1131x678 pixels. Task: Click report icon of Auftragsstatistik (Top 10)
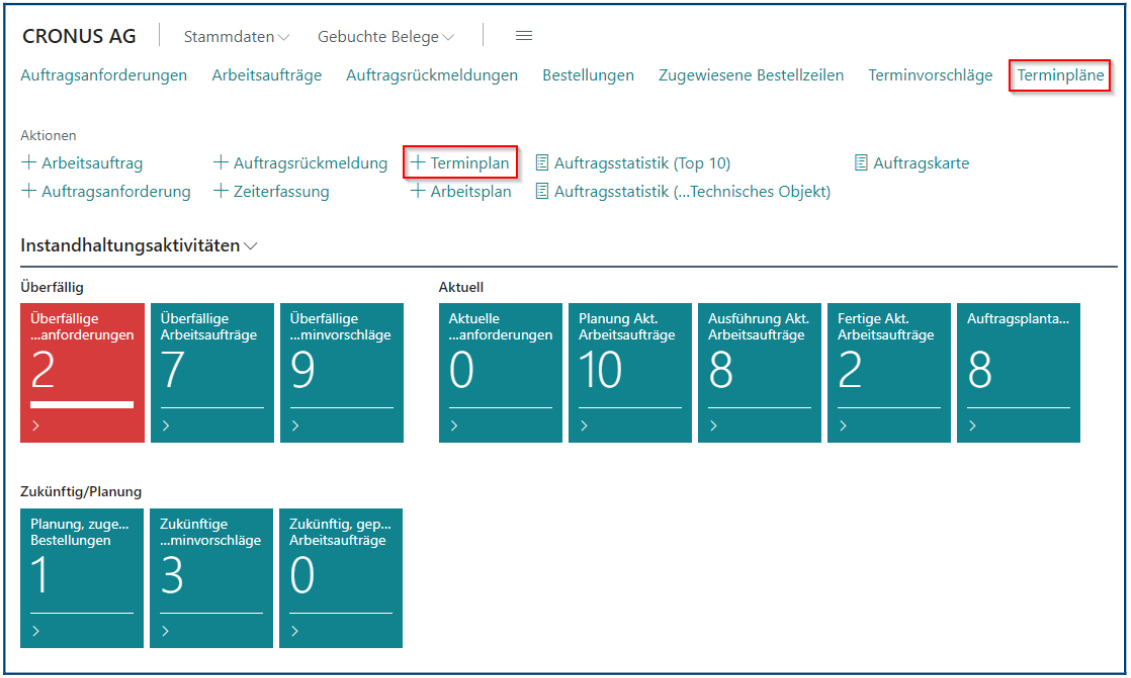pos(542,162)
